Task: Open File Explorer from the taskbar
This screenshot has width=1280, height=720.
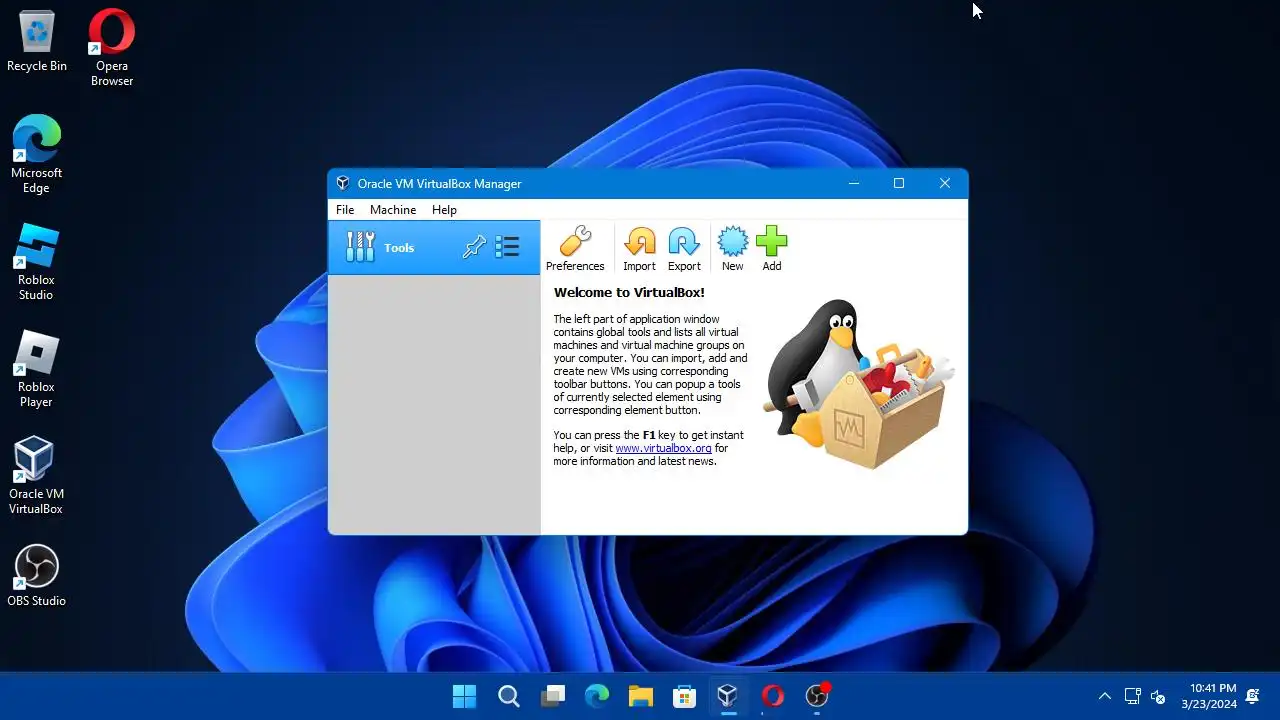Action: [x=640, y=696]
